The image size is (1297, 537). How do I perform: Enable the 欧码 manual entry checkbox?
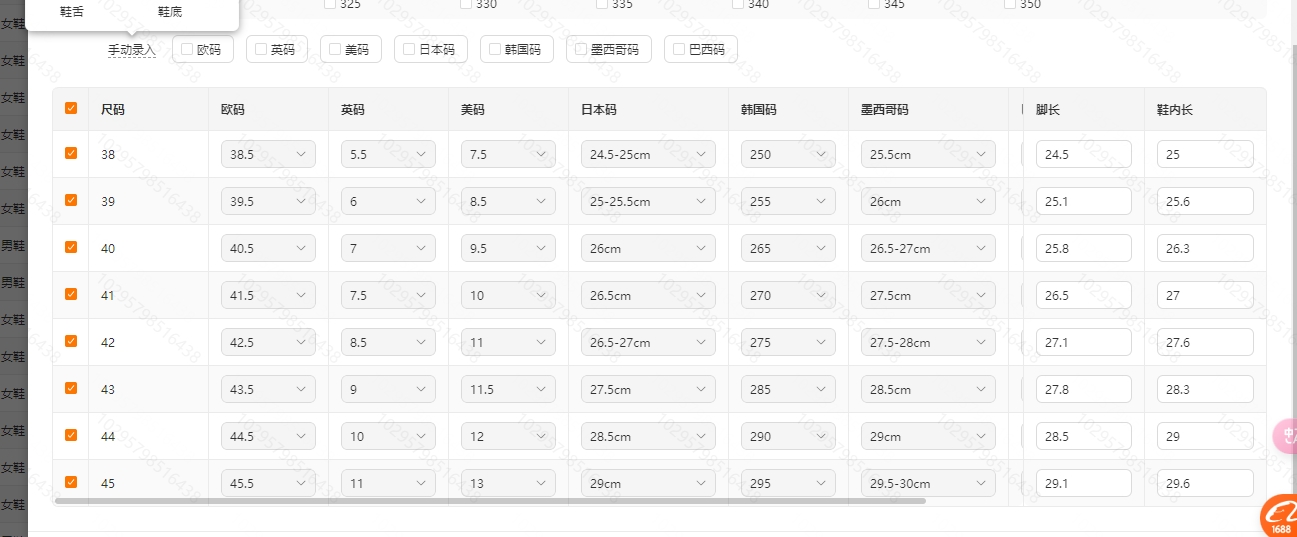point(187,49)
